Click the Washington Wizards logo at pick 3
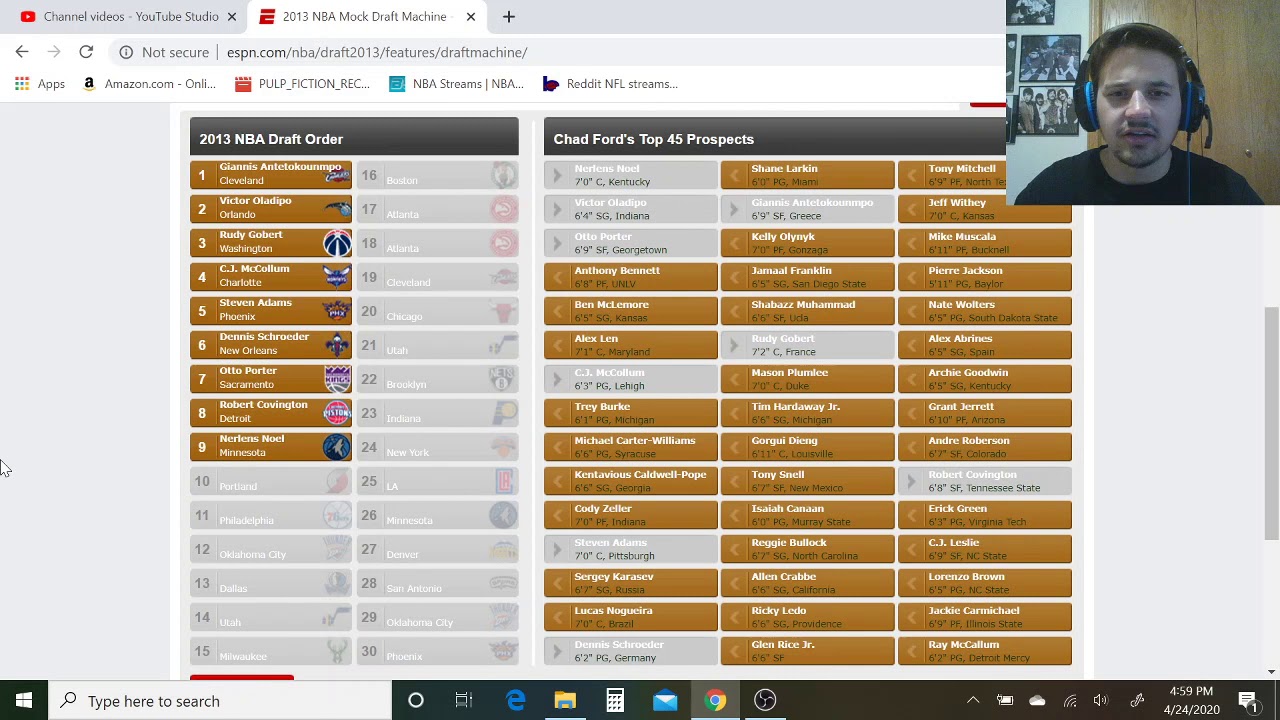Screen dimensions: 1280x720 coord(337,243)
